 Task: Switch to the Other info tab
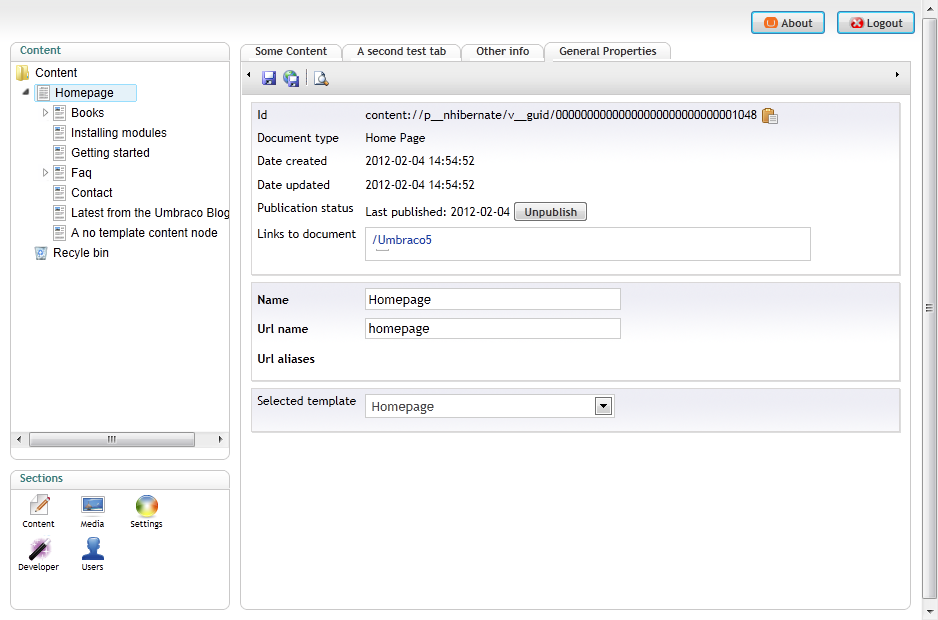point(502,51)
